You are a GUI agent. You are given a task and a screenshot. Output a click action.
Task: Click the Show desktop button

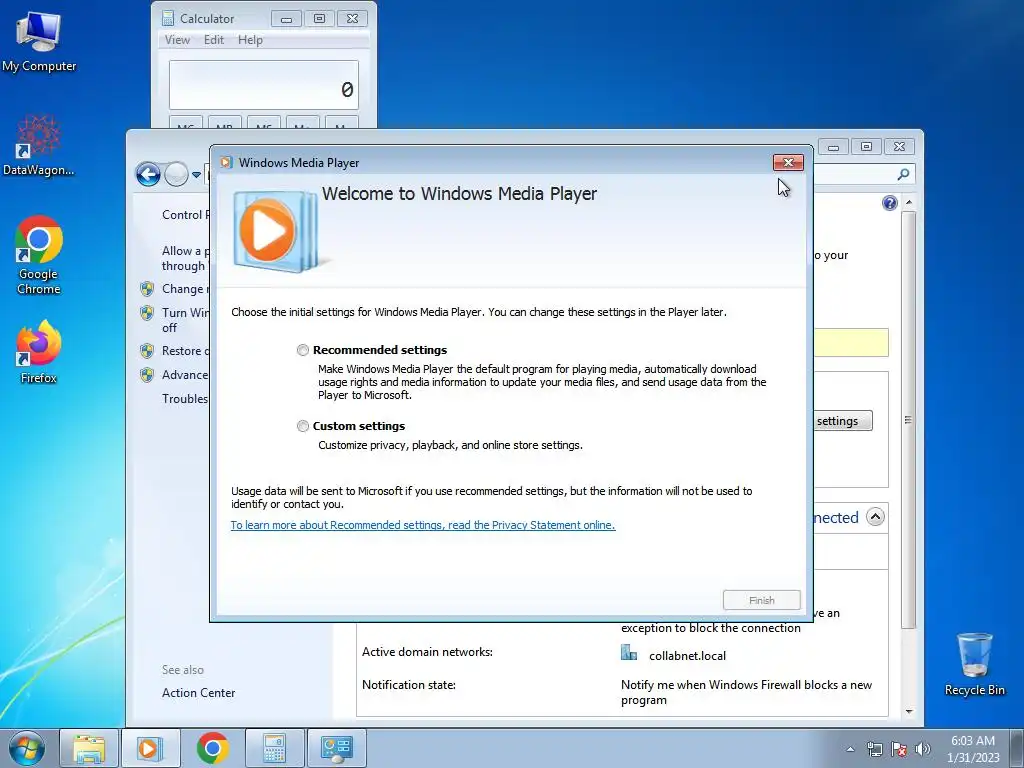pyautogui.click(x=1017, y=748)
